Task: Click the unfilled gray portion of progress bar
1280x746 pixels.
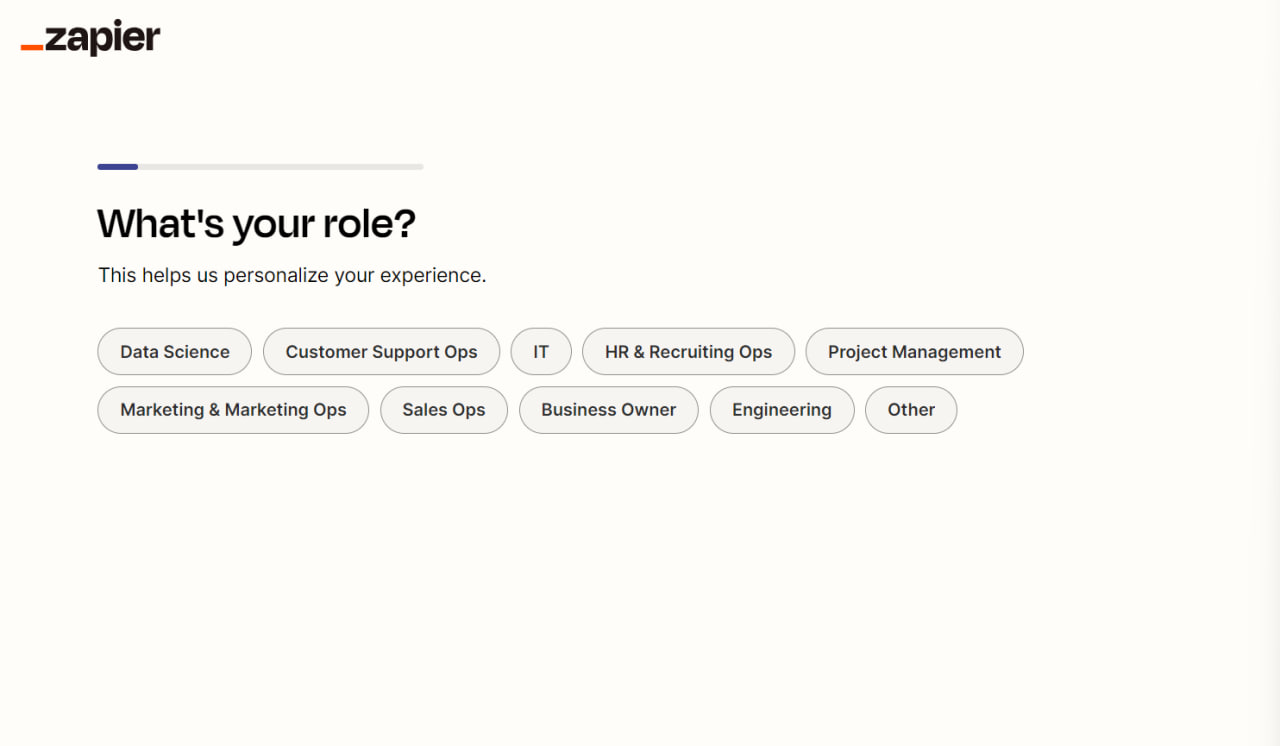Action: pyautogui.click(x=280, y=167)
